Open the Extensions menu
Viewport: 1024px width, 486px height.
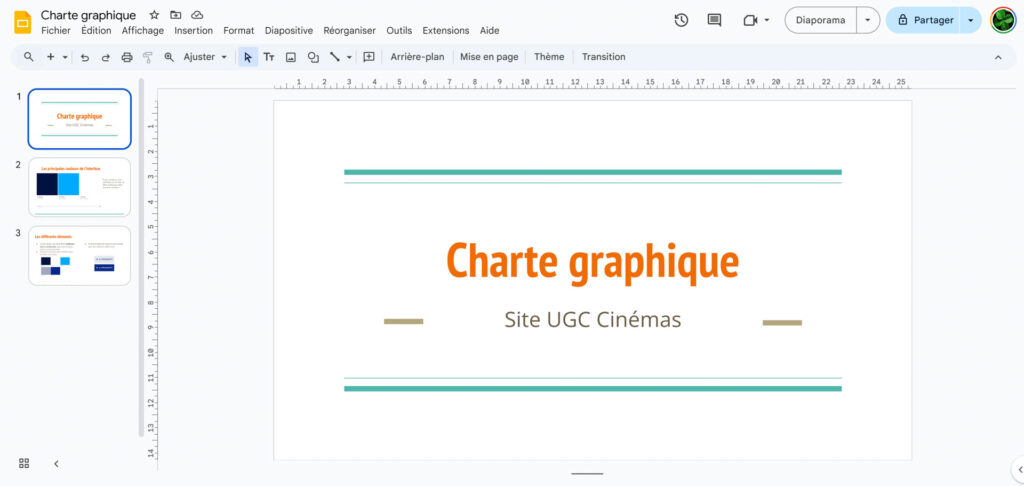(x=445, y=31)
